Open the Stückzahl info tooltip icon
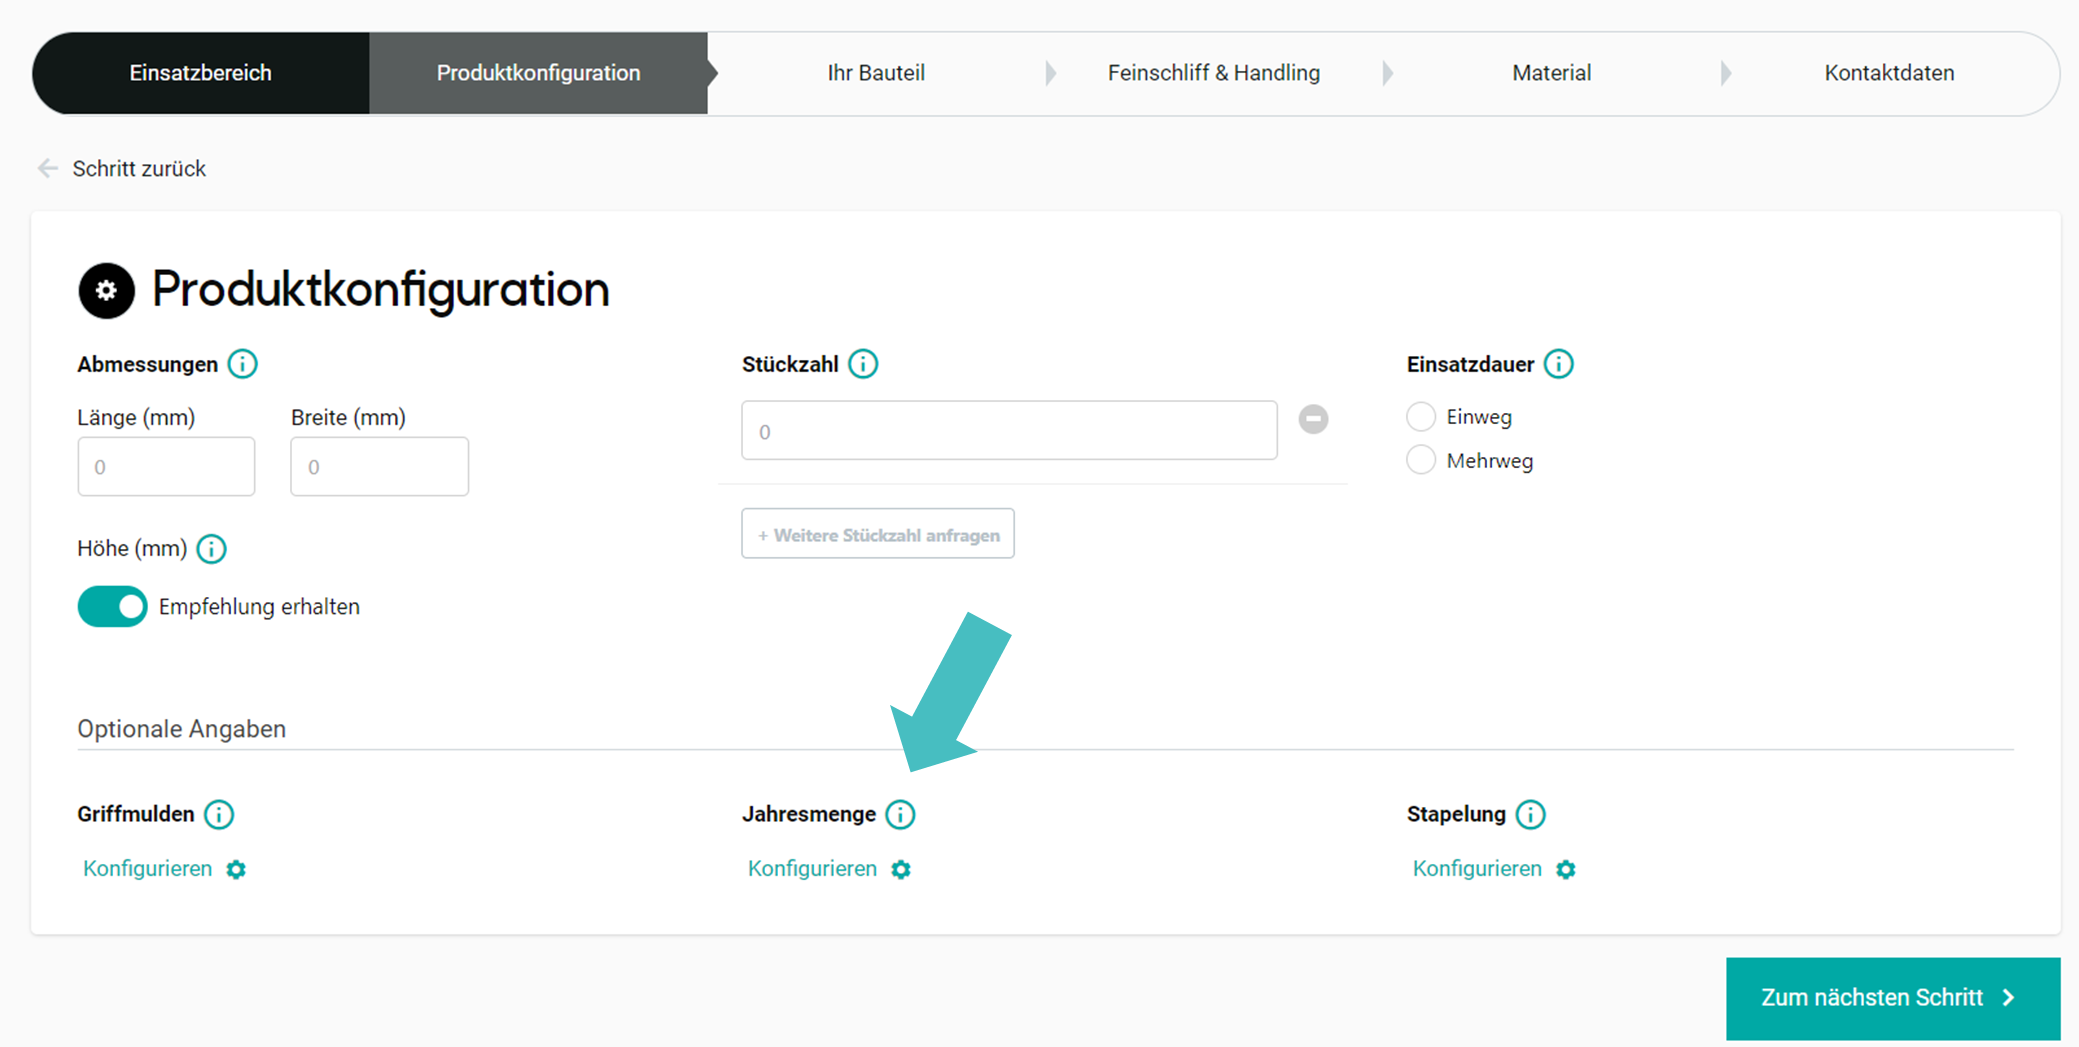This screenshot has width=2079, height=1047. (x=863, y=364)
